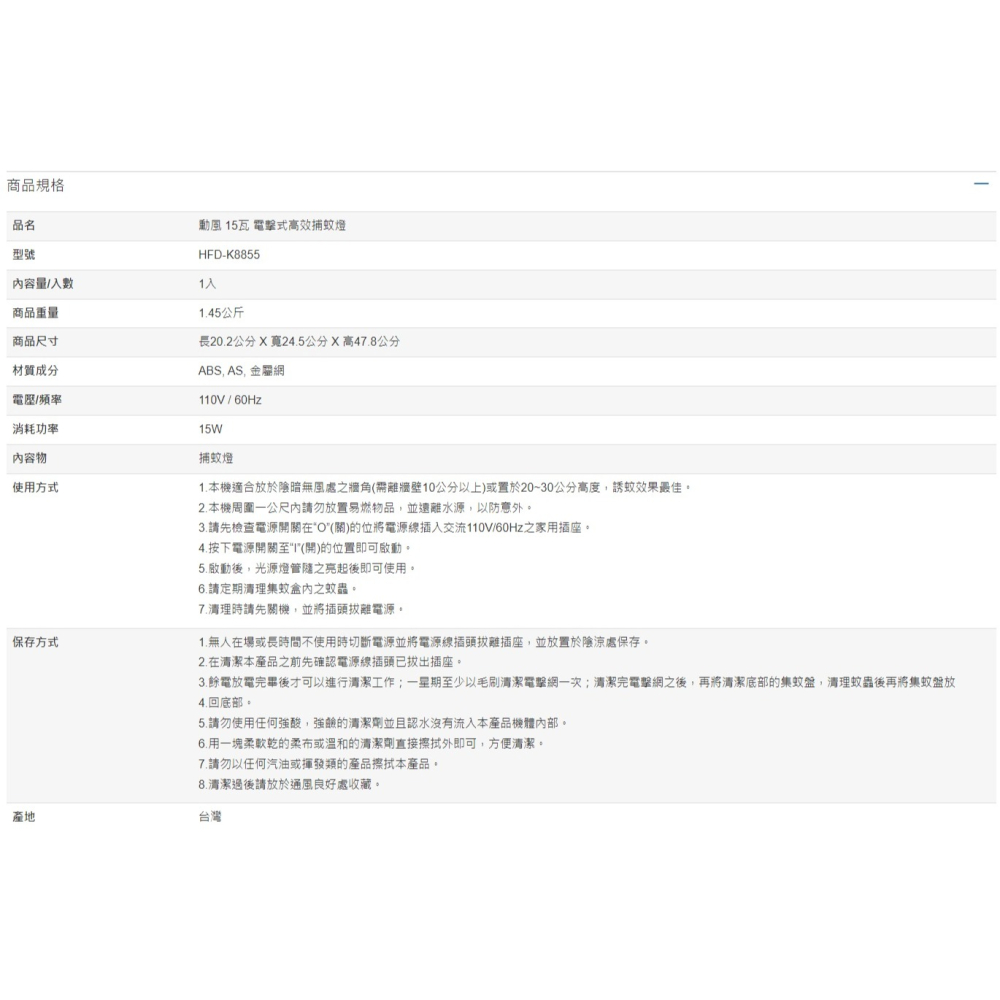
Task: Select the 商品尺寸 dimensions row
Action: (x=33, y=342)
